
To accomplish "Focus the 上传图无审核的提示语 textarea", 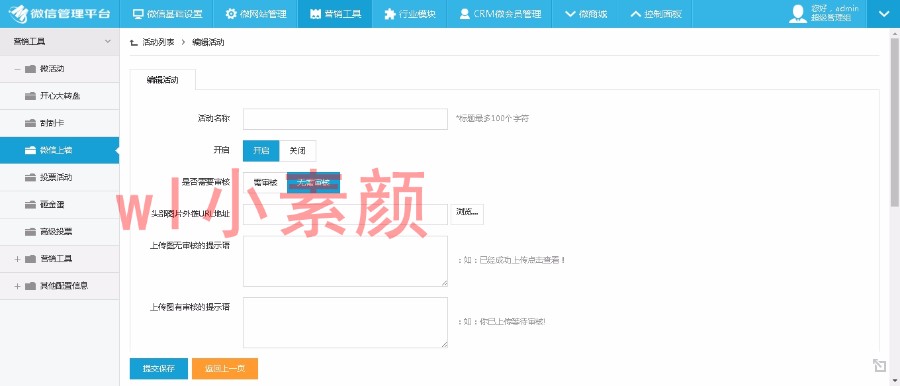I will tap(346, 261).
